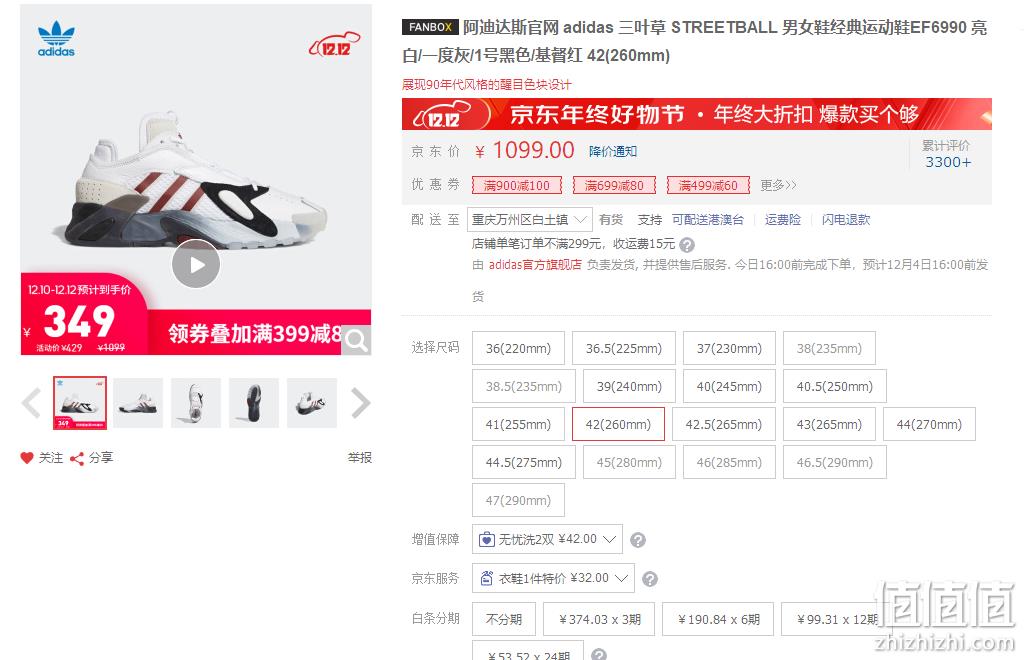The width and height of the screenshot is (1024, 660).
Task: Expand more coupons via 更多>>
Action: coord(778,185)
